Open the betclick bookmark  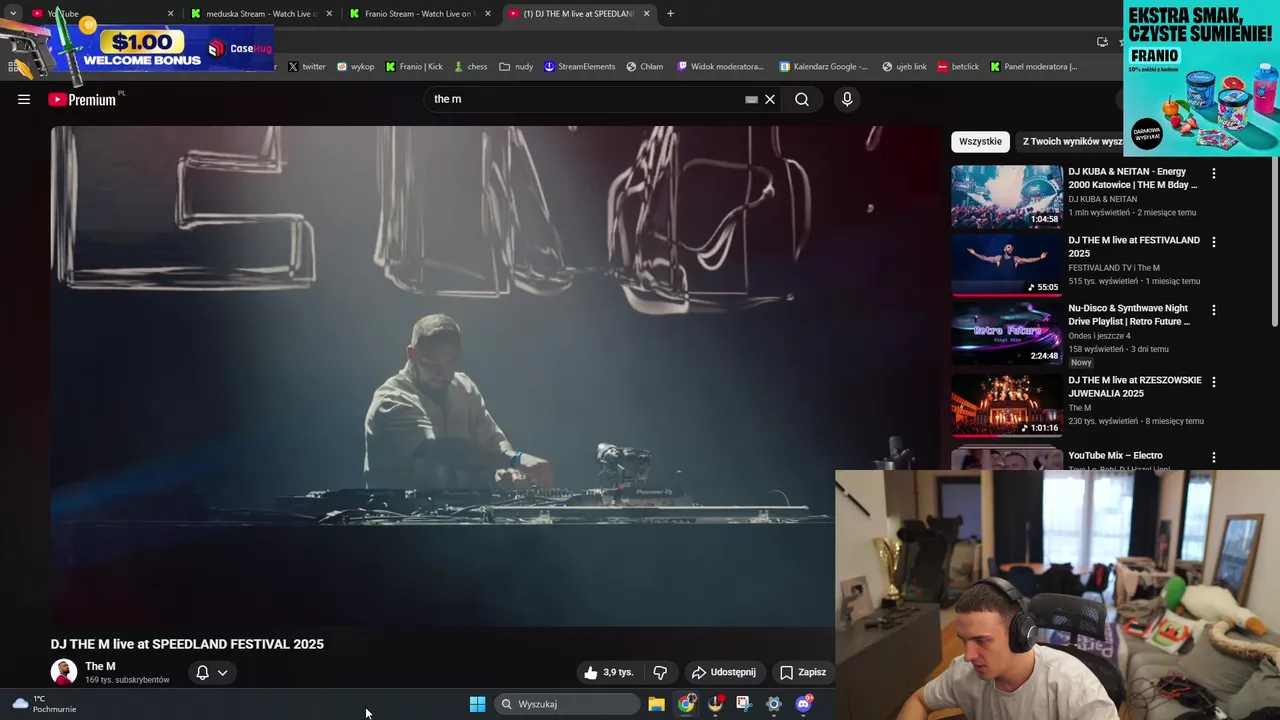point(958,67)
